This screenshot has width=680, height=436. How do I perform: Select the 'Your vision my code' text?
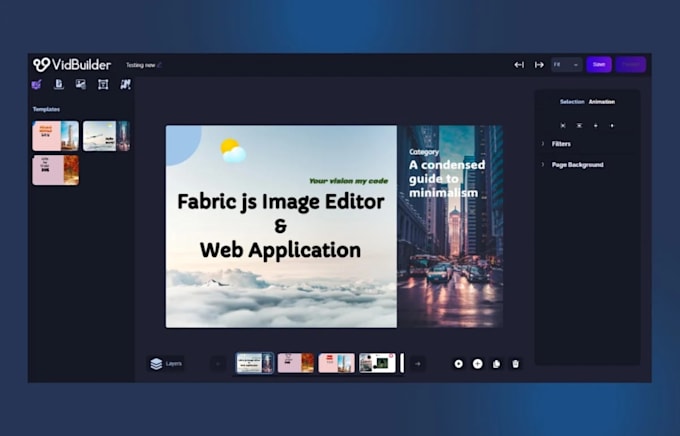tap(348, 181)
